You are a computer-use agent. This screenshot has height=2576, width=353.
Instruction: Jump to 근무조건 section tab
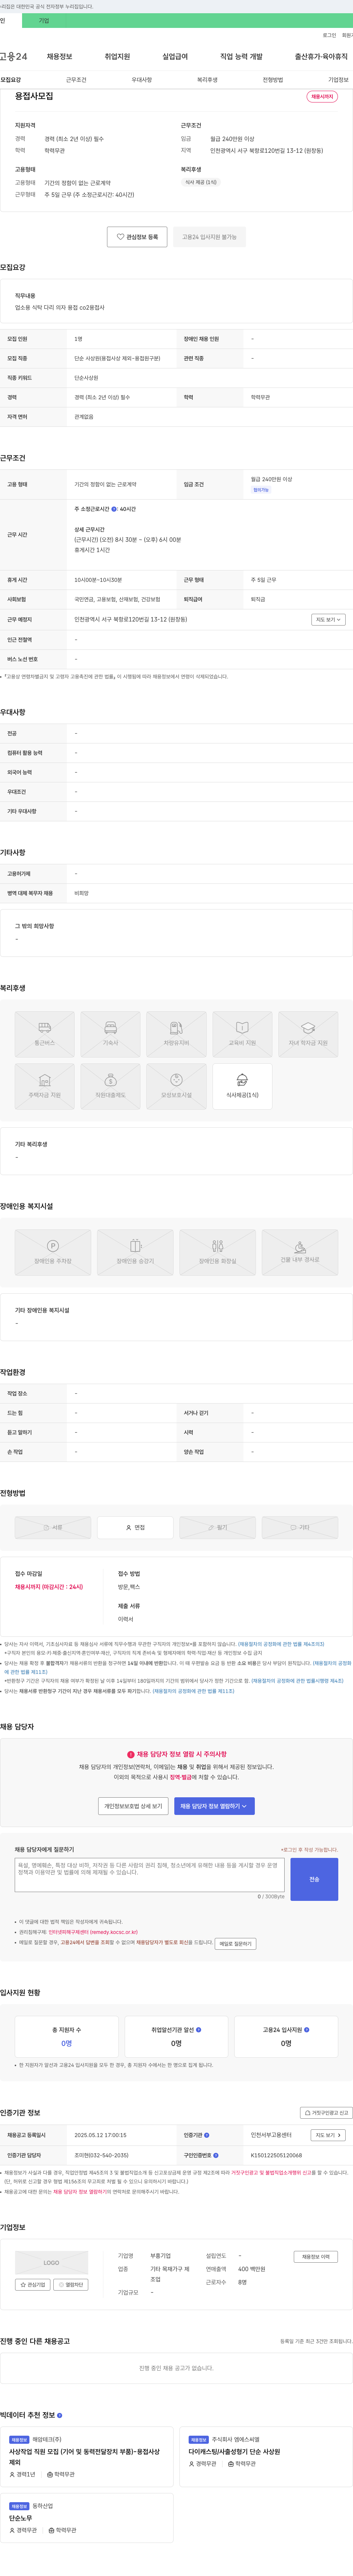76,80
